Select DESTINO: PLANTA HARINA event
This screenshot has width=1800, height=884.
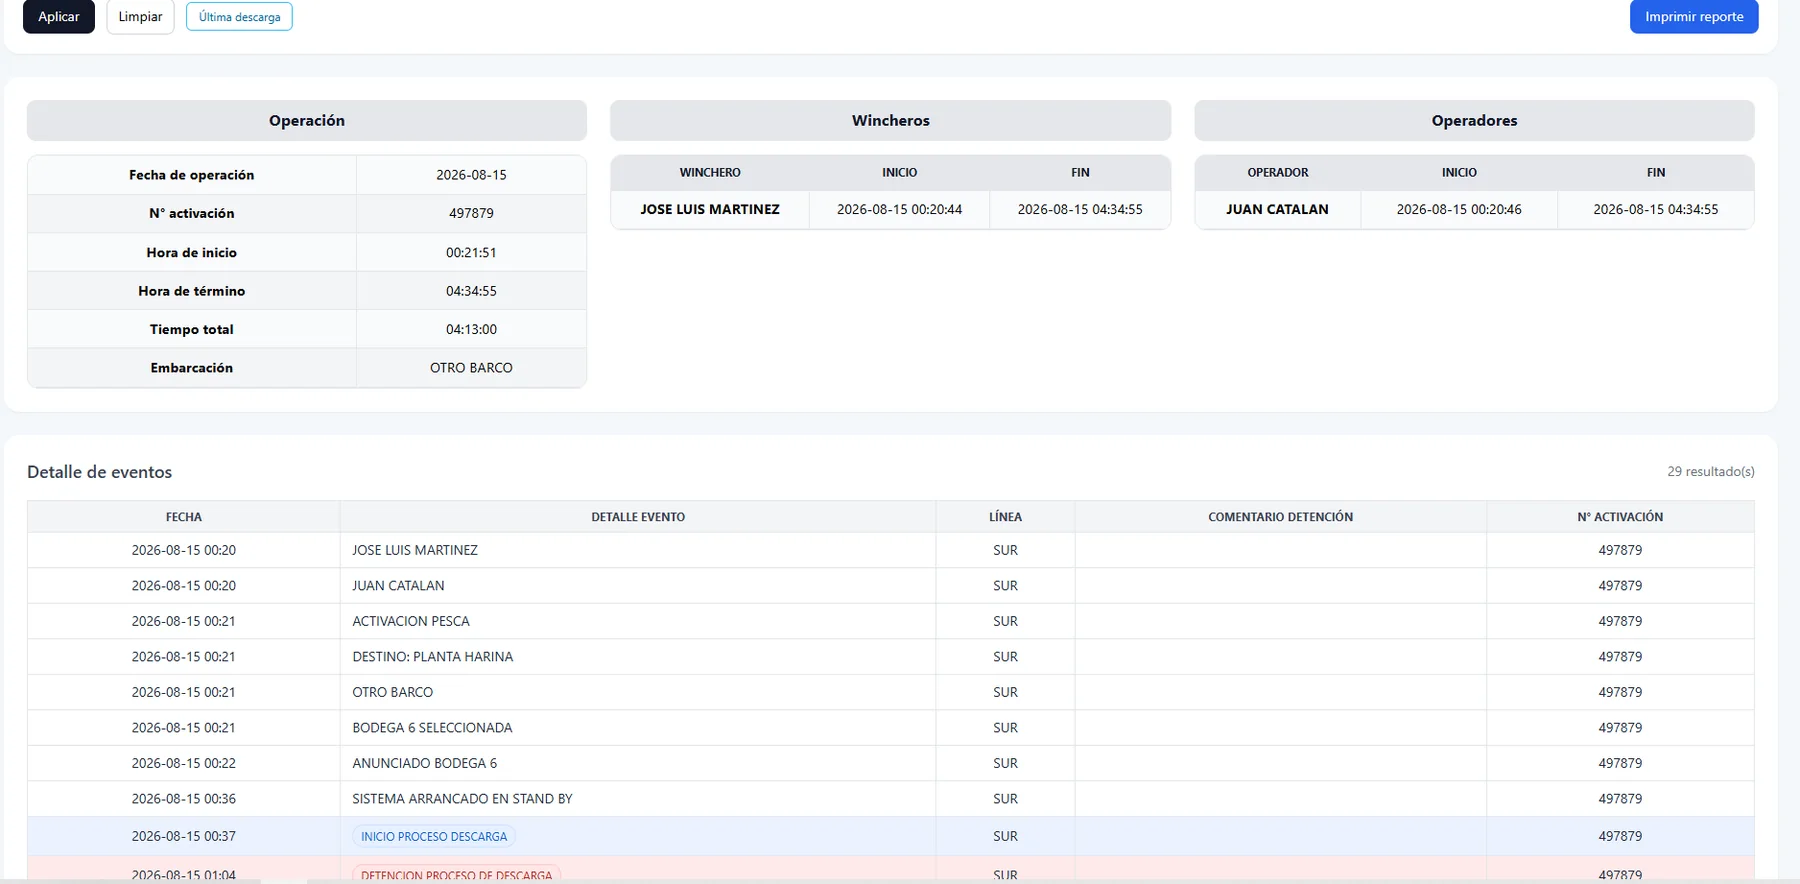point(432,657)
